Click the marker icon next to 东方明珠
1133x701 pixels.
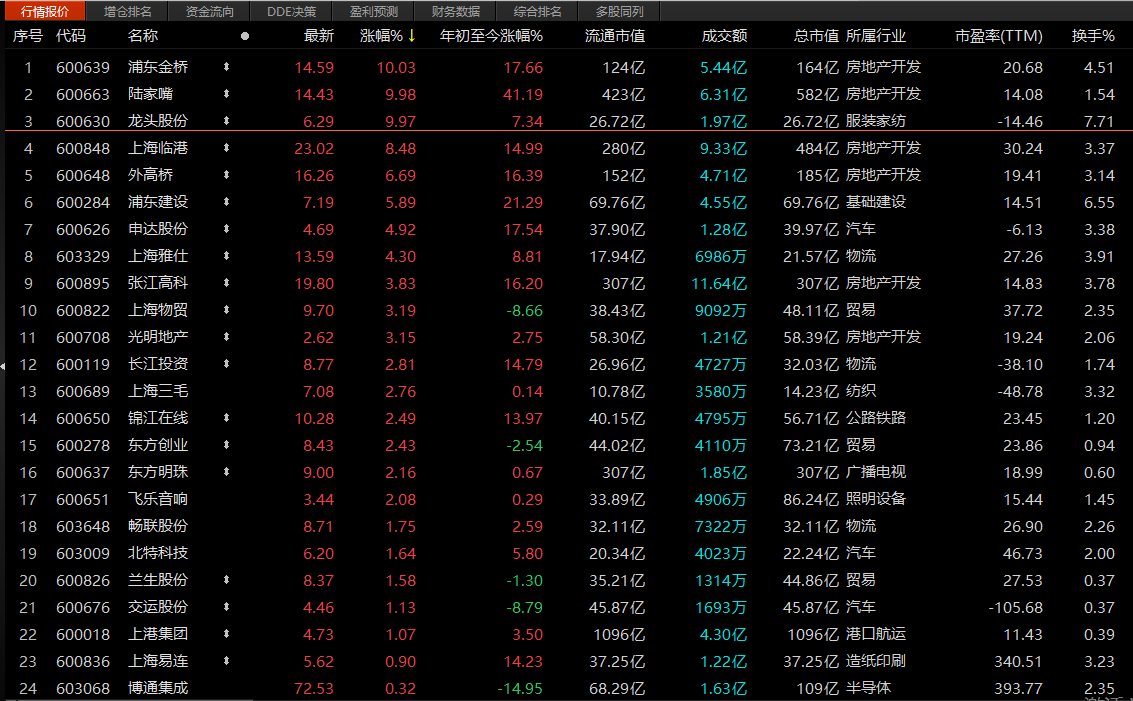pyautogui.click(x=226, y=473)
